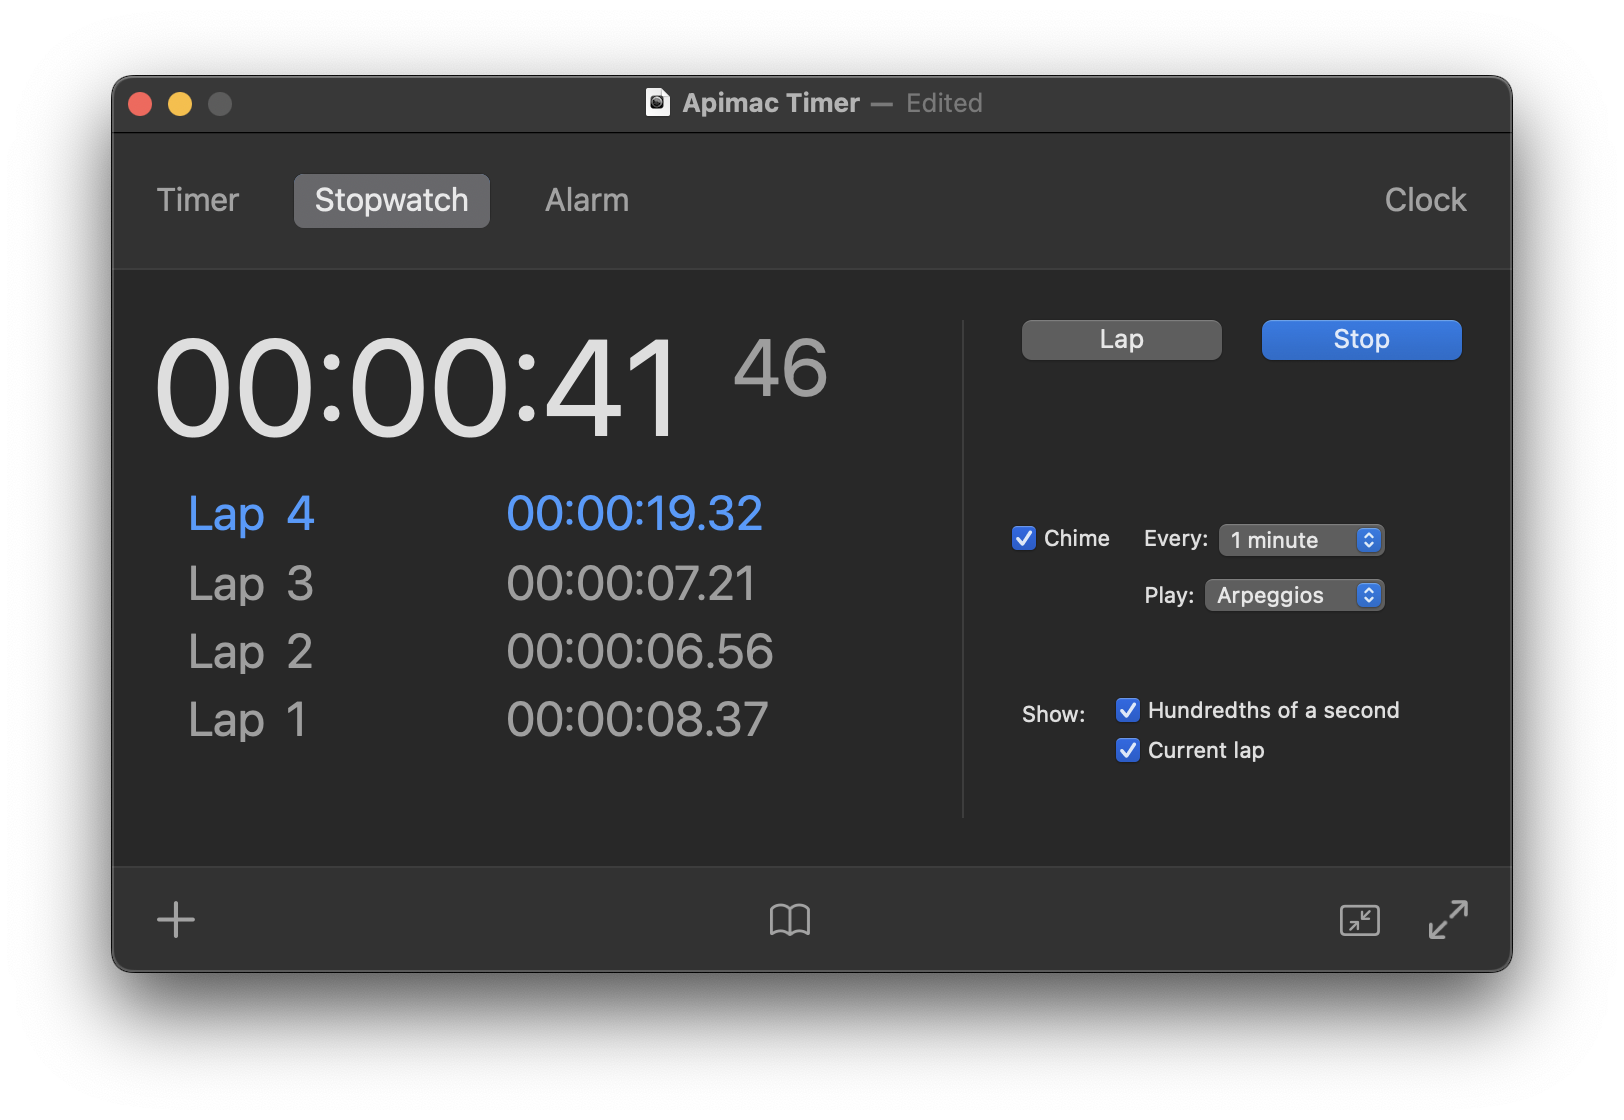This screenshot has width=1624, height=1120.
Task: Minimize the window with the yellow button
Action: [180, 103]
